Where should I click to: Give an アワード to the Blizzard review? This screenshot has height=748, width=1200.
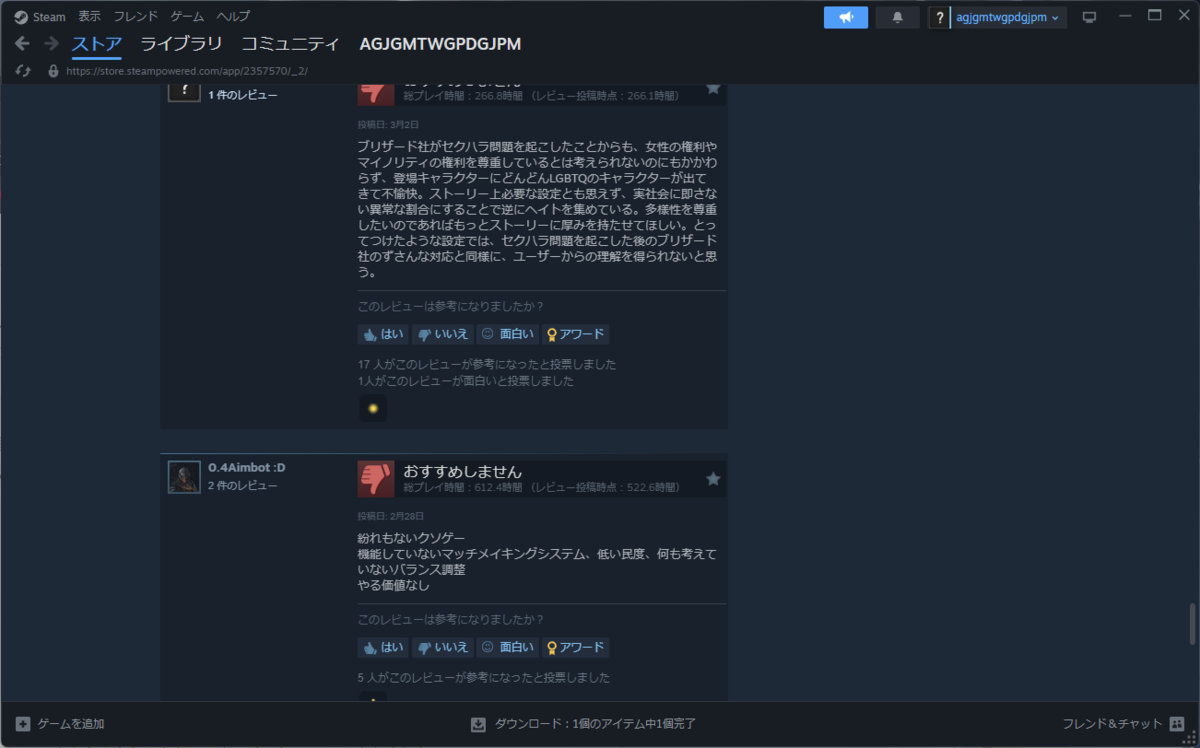[576, 334]
